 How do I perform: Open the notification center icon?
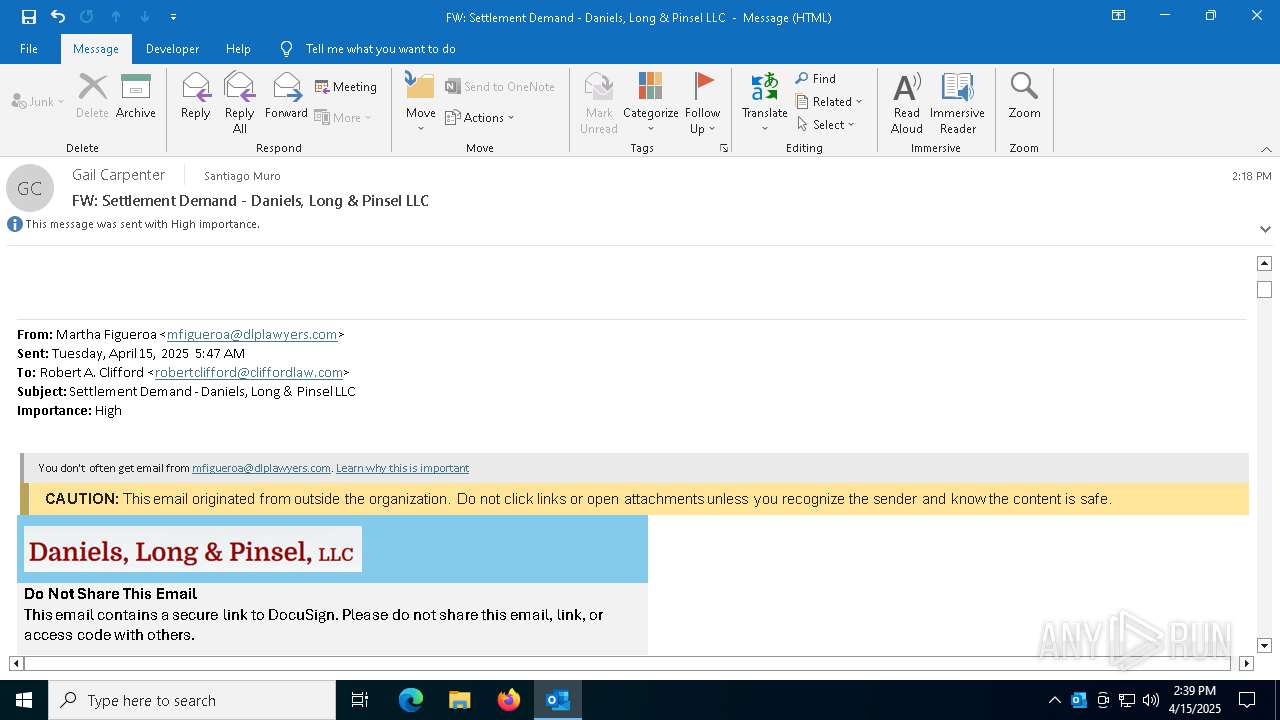tap(1247, 700)
